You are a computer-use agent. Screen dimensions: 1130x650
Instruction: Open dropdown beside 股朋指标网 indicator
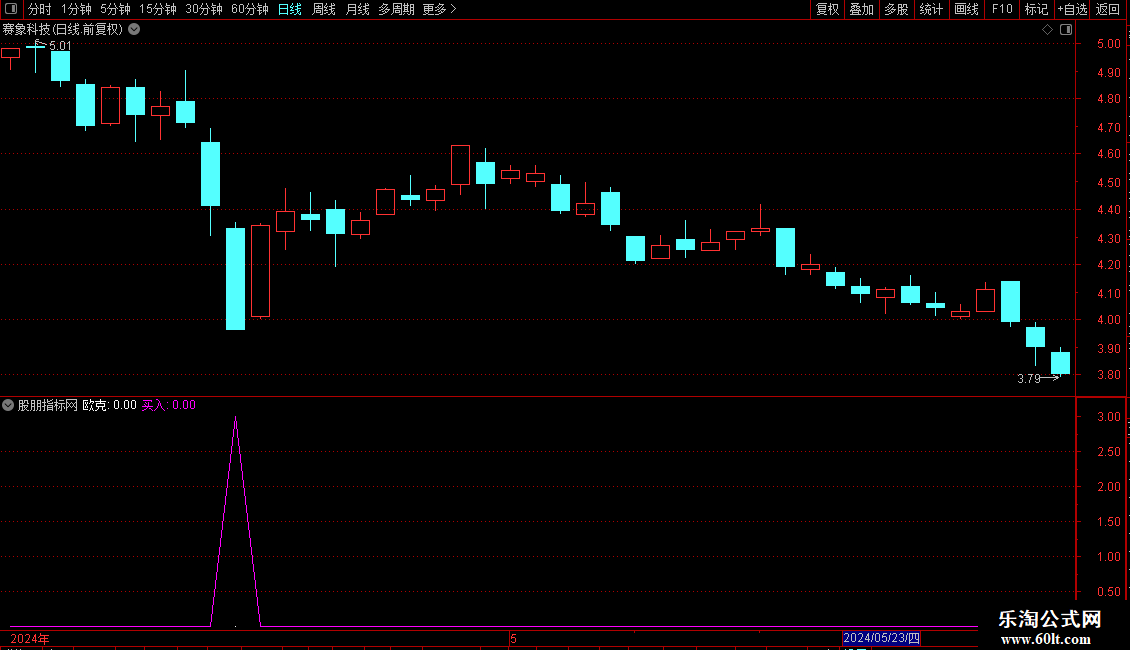pyautogui.click(x=8, y=405)
